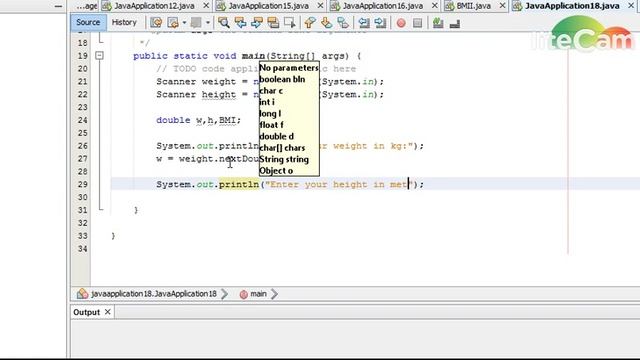Click line number 29 in gutter

click(x=82, y=184)
